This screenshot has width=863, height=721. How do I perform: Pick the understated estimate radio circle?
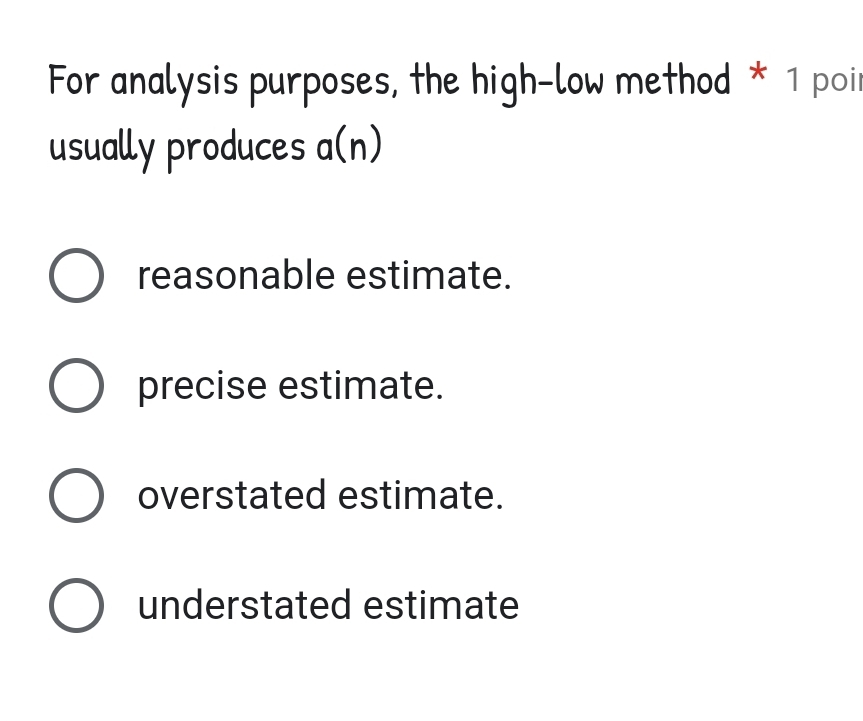point(76,606)
